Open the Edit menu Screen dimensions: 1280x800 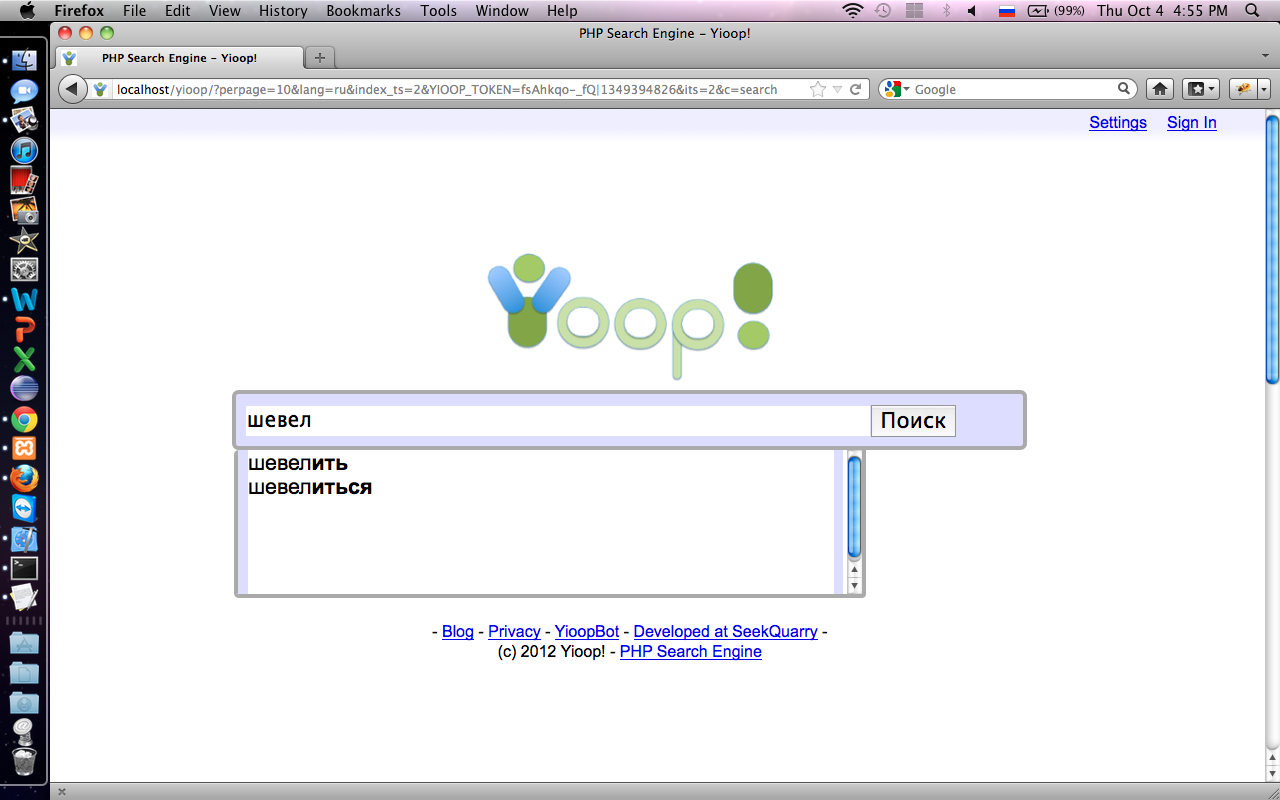tap(178, 11)
